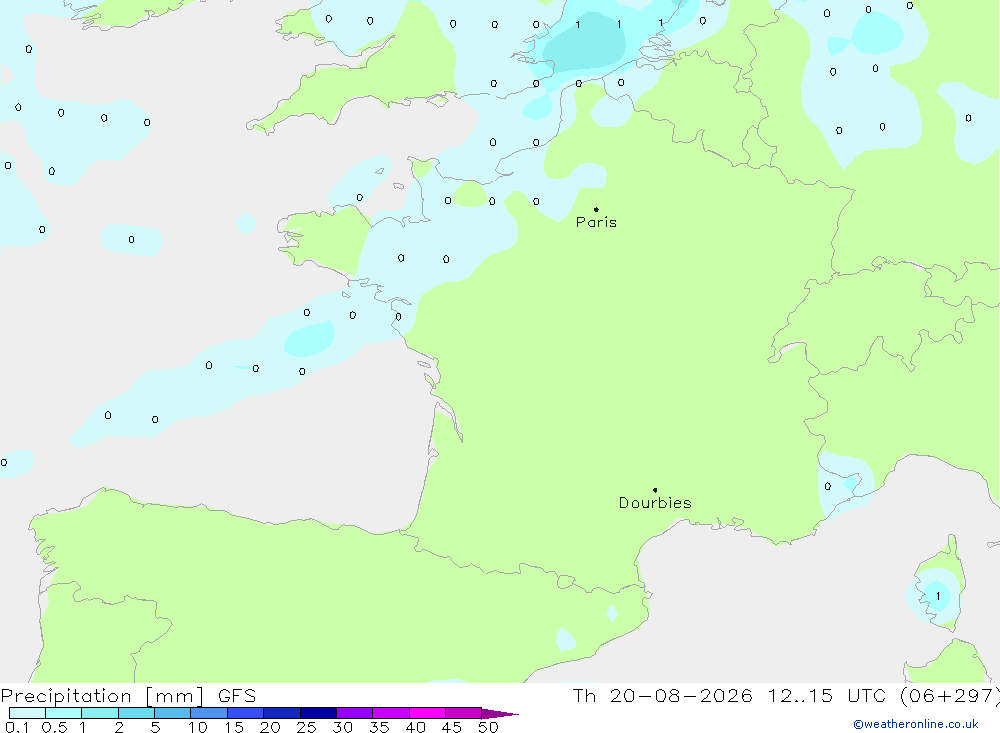Click the '(06+297)' forecast offset text

tap(950, 695)
